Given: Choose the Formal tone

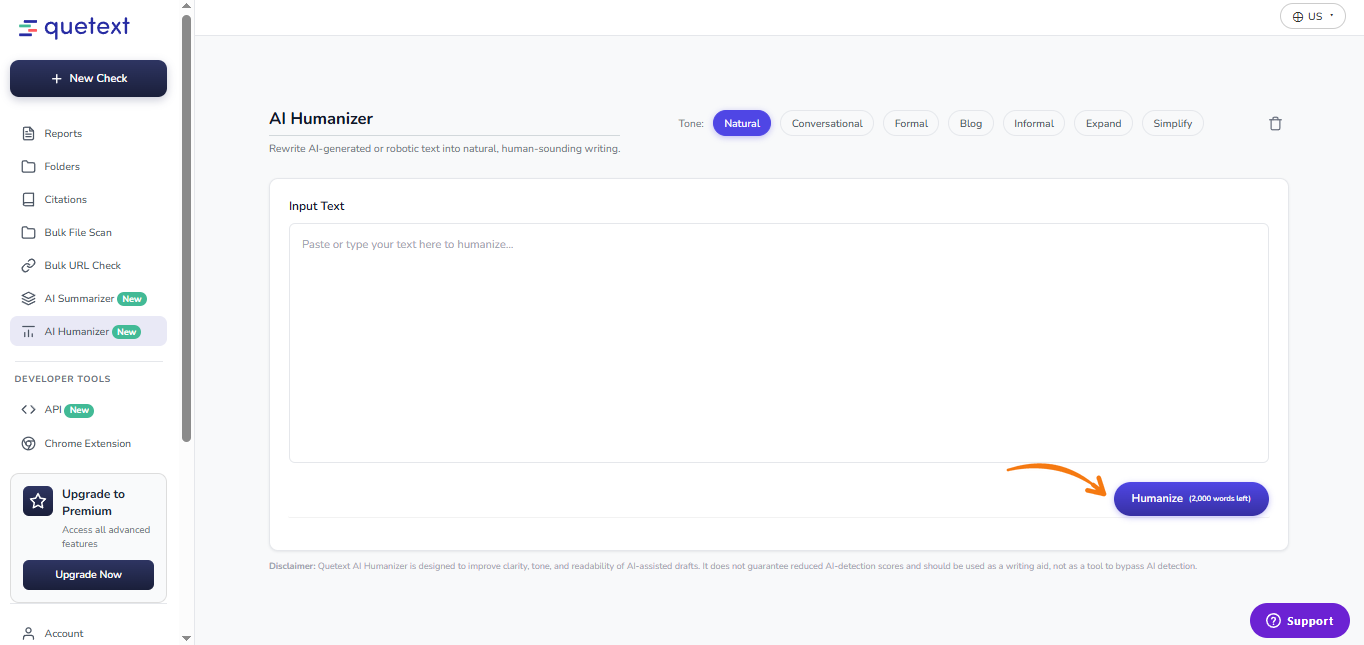Looking at the screenshot, I should pos(911,124).
